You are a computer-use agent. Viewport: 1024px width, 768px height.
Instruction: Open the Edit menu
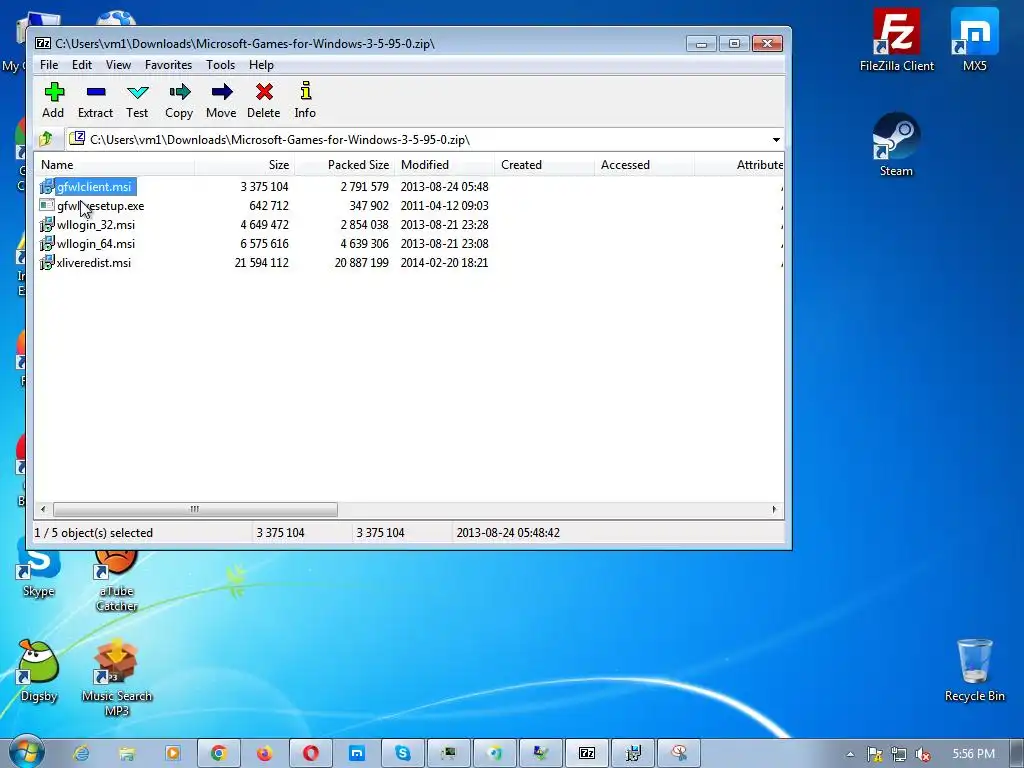click(82, 65)
